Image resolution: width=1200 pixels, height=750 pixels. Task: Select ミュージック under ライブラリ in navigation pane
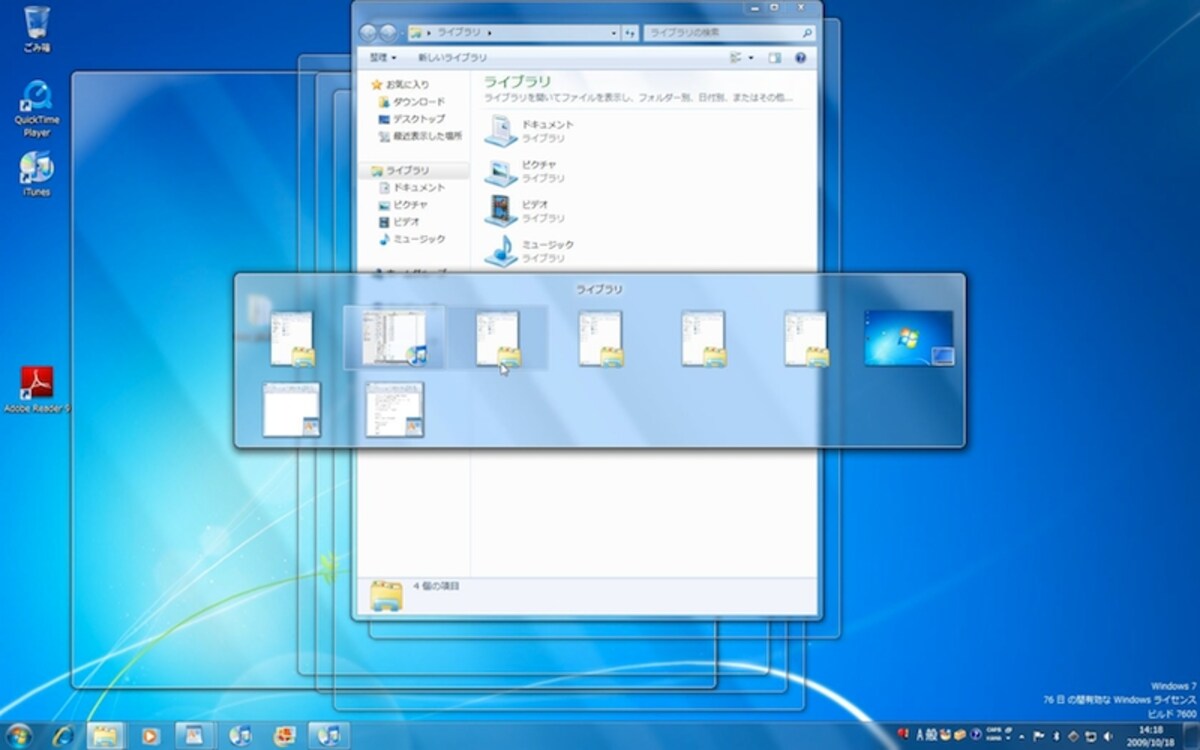411,239
